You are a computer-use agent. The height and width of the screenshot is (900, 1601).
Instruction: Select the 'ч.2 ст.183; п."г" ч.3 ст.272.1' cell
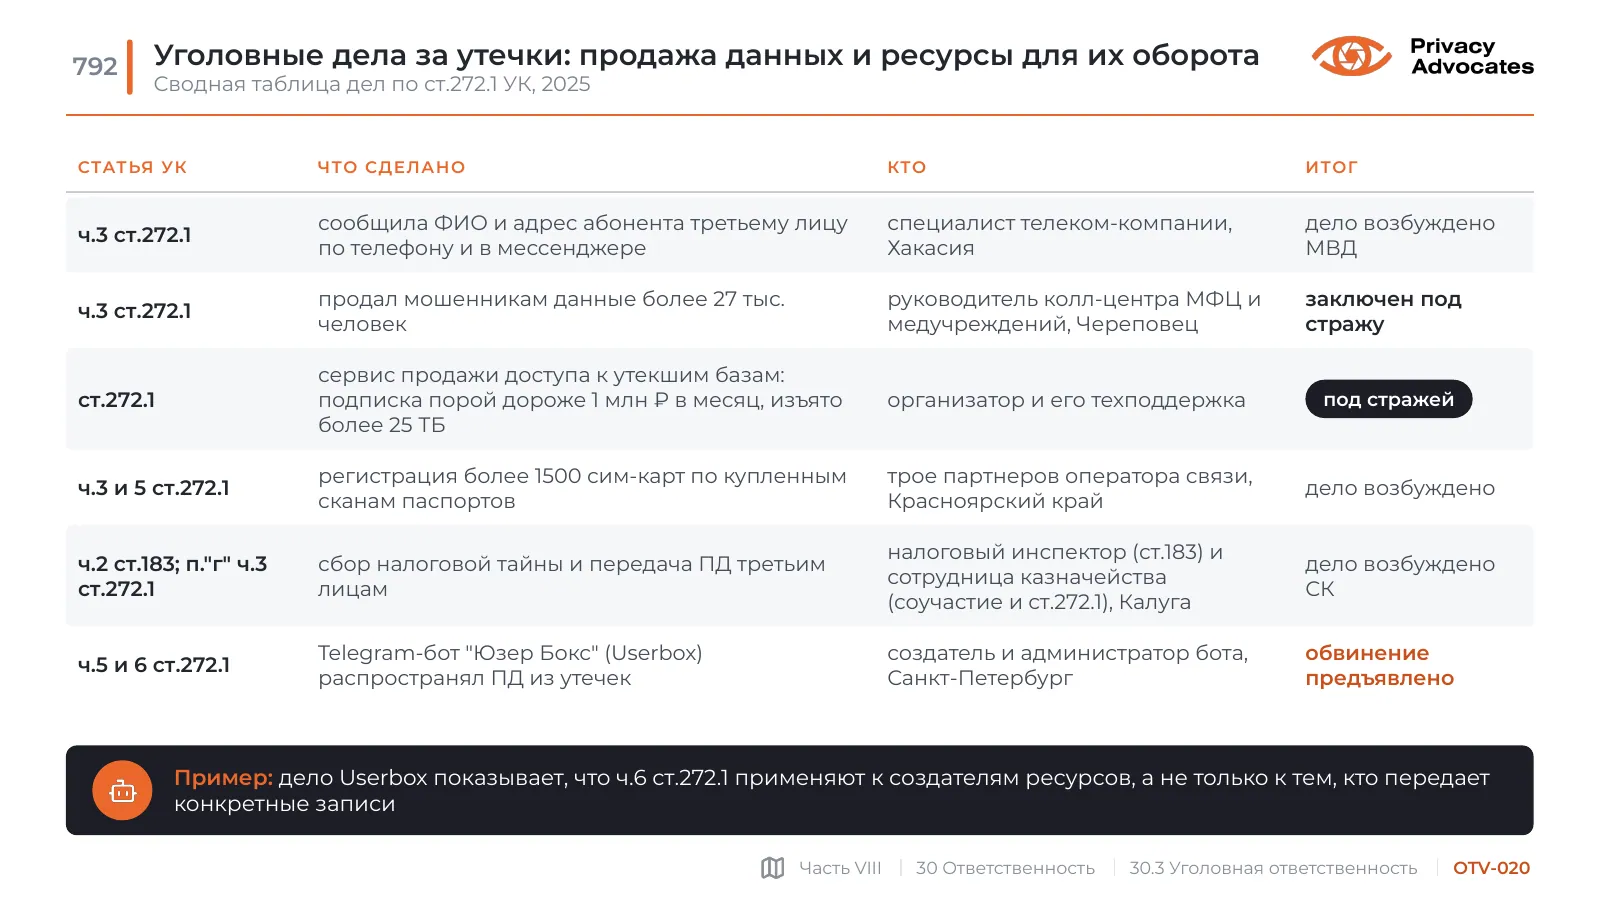172,576
